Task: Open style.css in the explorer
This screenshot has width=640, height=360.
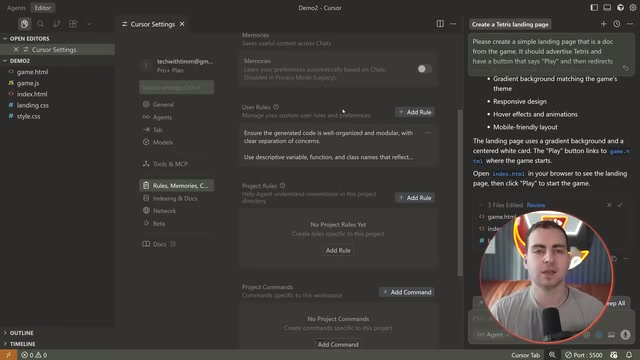Action: (x=28, y=116)
